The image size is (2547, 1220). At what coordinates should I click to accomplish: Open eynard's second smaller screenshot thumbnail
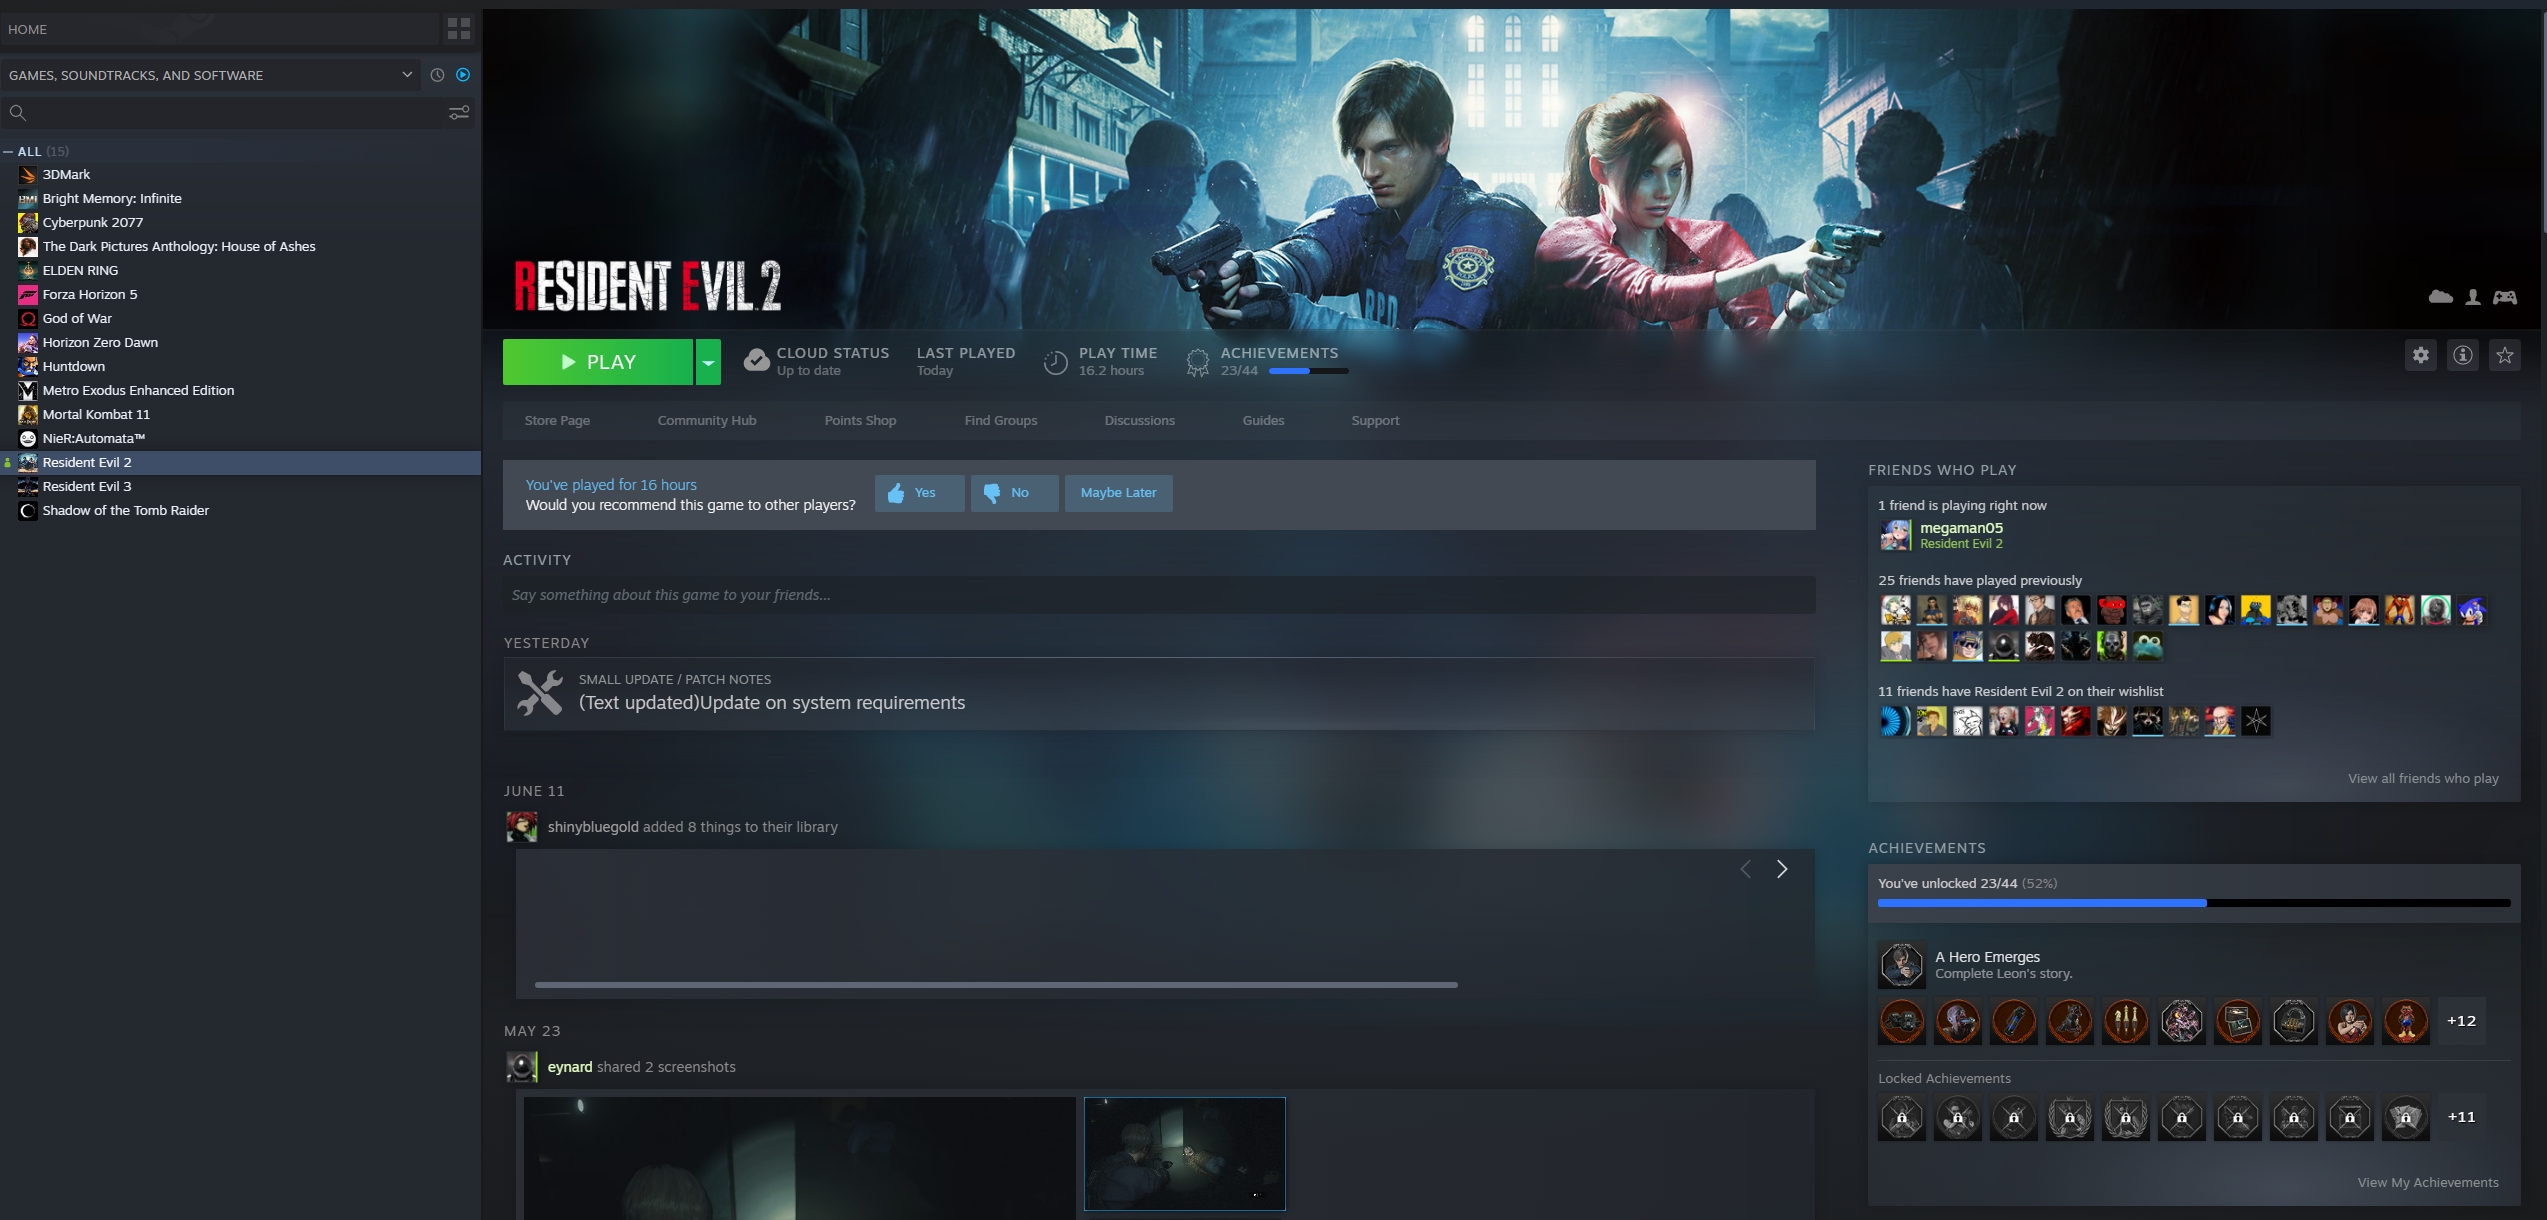click(1185, 1154)
